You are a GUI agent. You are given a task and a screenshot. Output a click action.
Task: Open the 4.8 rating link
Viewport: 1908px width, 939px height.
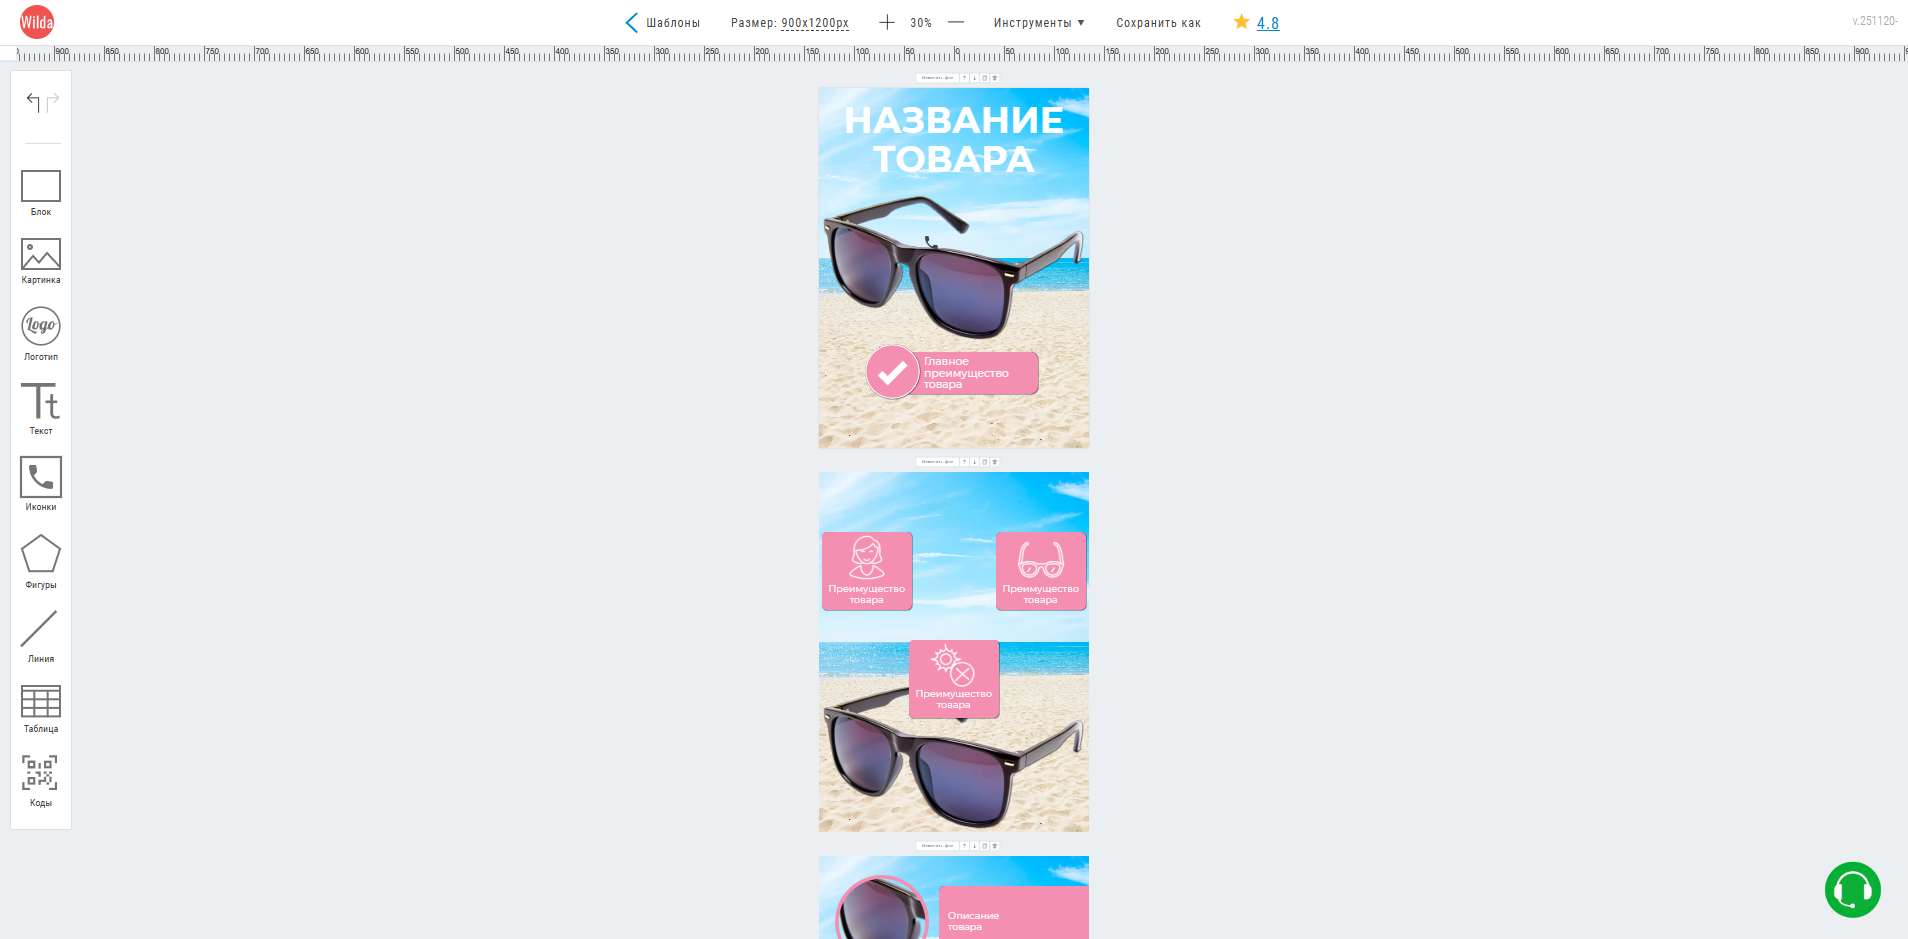[1268, 23]
